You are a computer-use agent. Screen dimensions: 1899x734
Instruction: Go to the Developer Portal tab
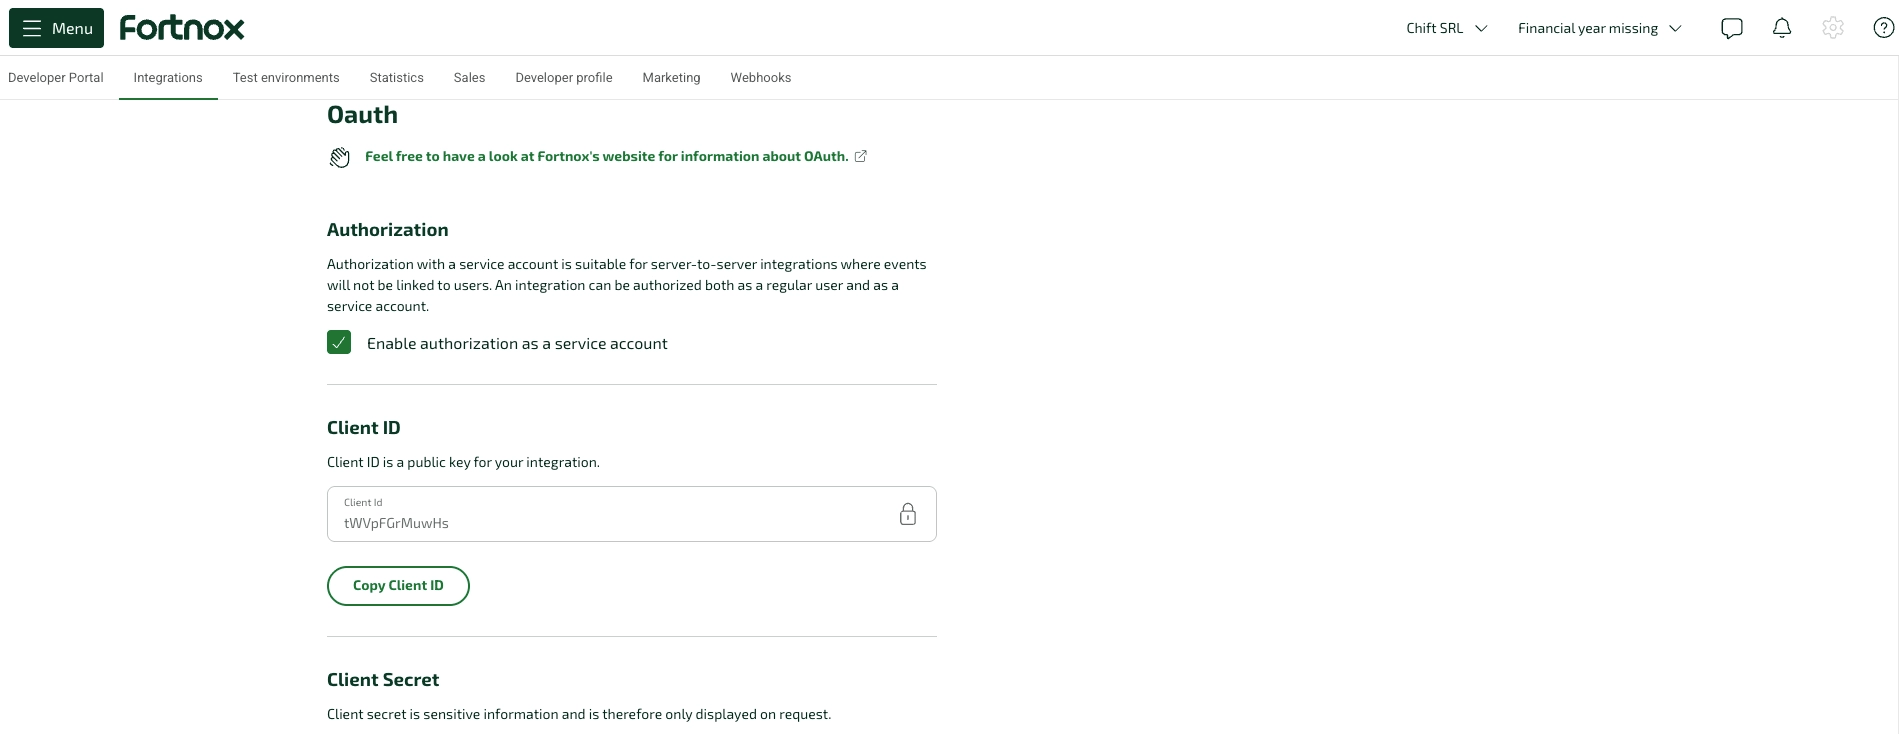(x=56, y=77)
